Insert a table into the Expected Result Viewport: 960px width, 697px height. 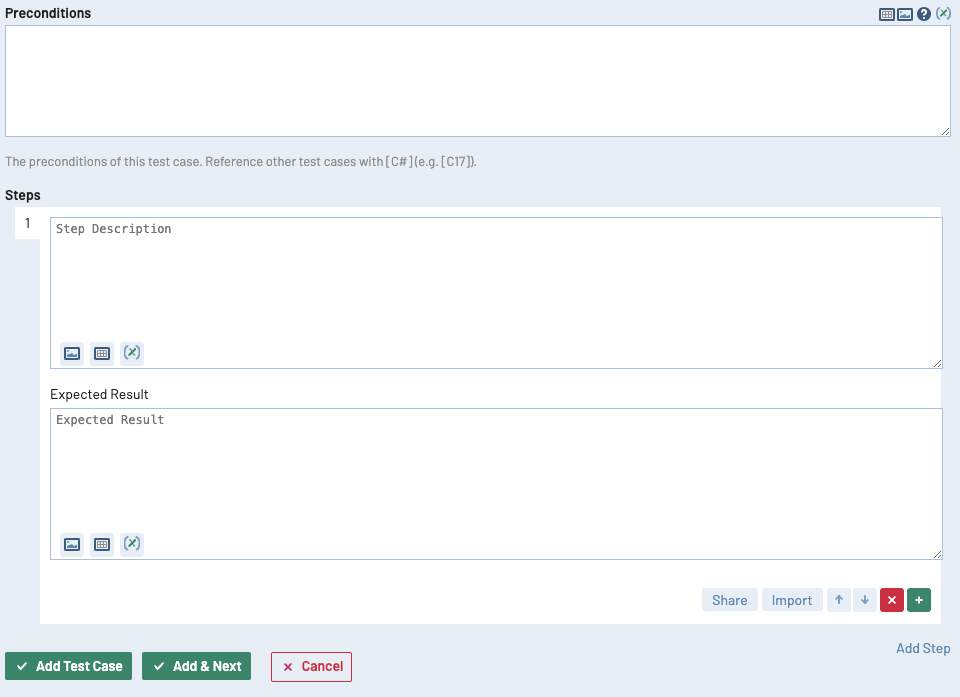coord(101,543)
